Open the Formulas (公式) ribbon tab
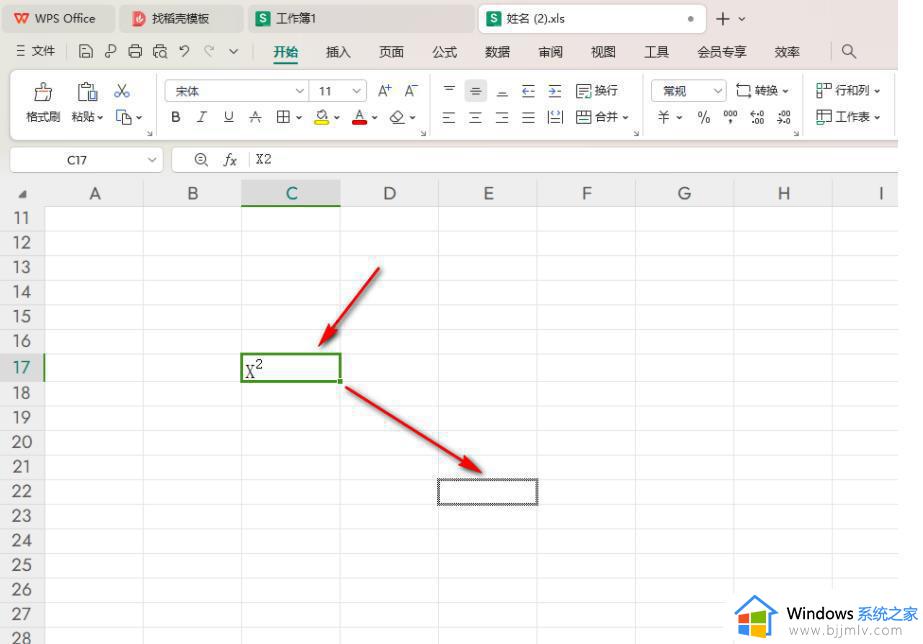The image size is (923, 644). pos(444,52)
